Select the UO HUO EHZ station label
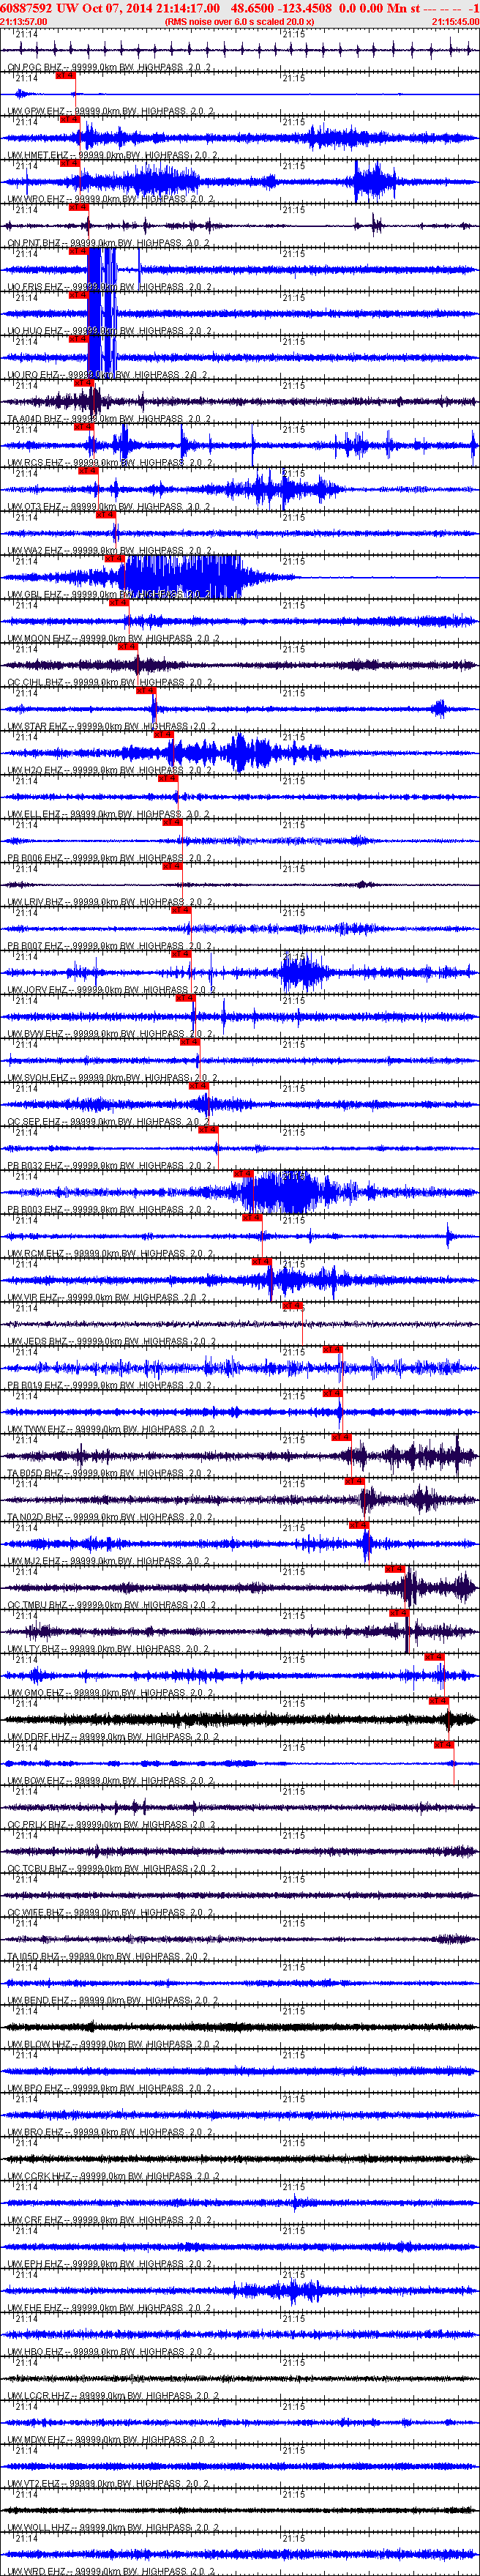The image size is (480, 2576). coord(109,331)
